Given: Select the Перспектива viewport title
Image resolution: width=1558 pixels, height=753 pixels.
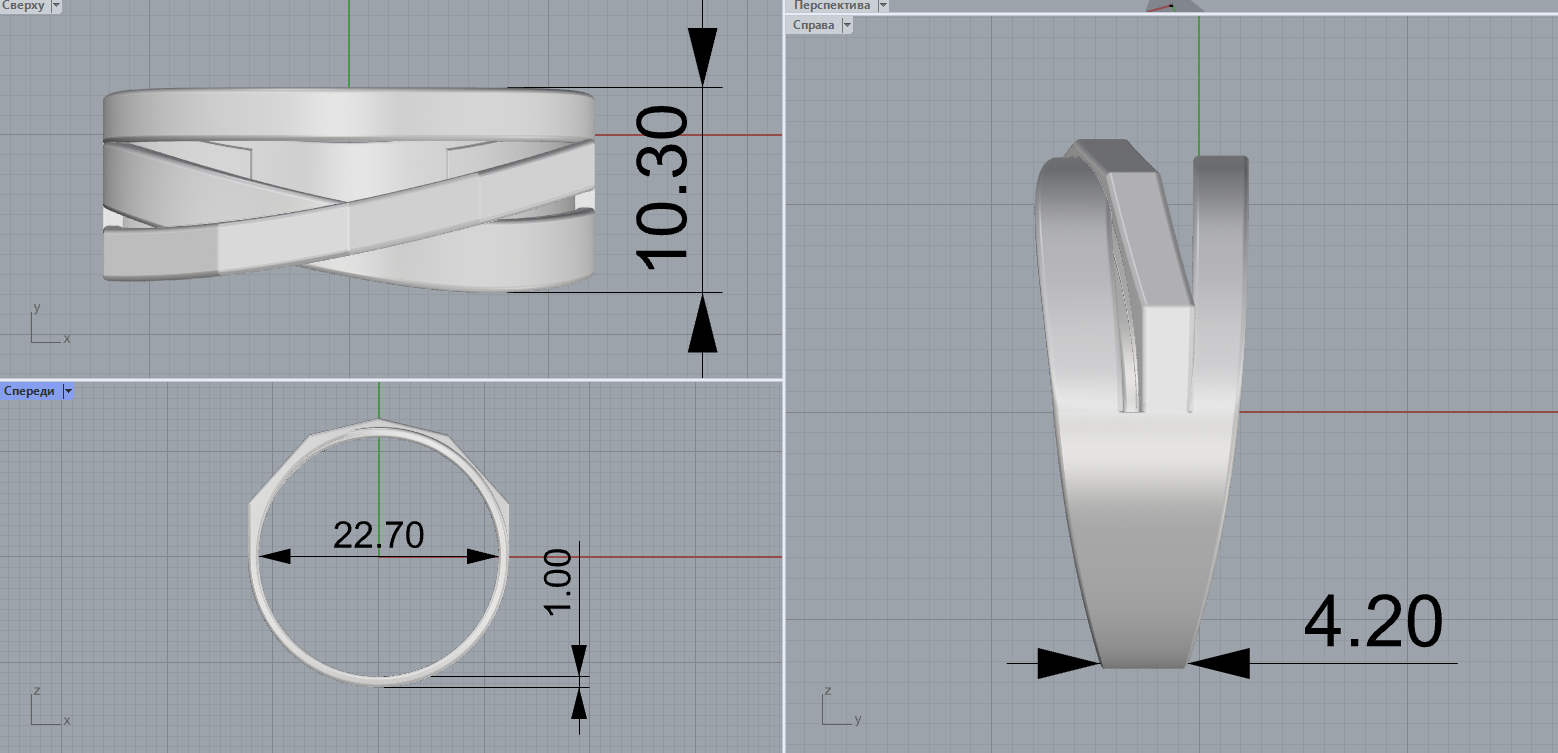Looking at the screenshot, I should (x=831, y=5).
